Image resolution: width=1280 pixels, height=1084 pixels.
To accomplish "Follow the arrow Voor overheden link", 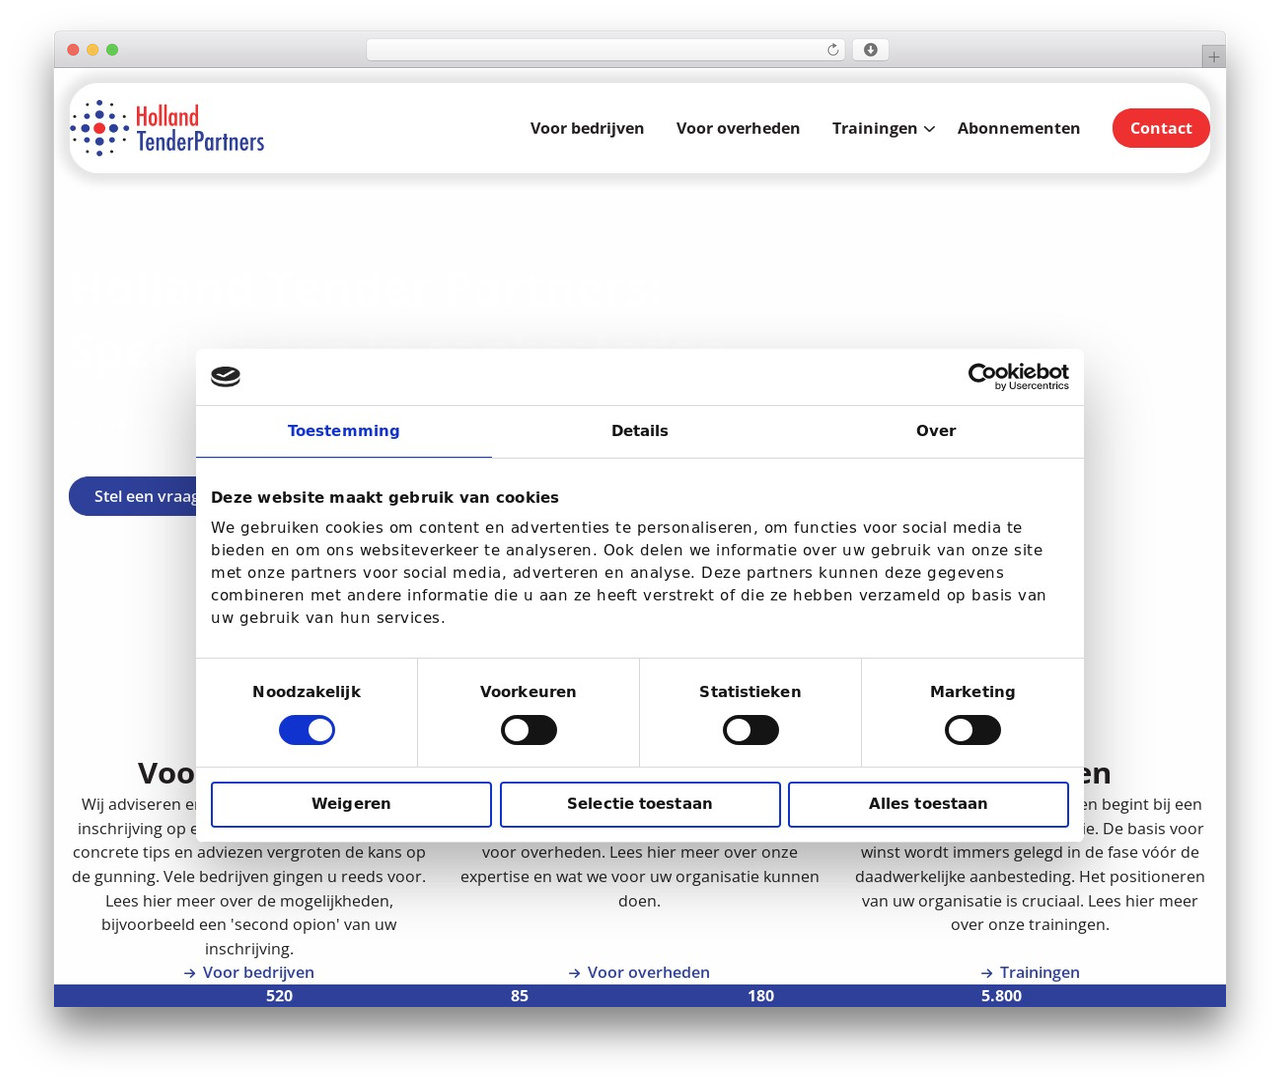I will point(639,972).
